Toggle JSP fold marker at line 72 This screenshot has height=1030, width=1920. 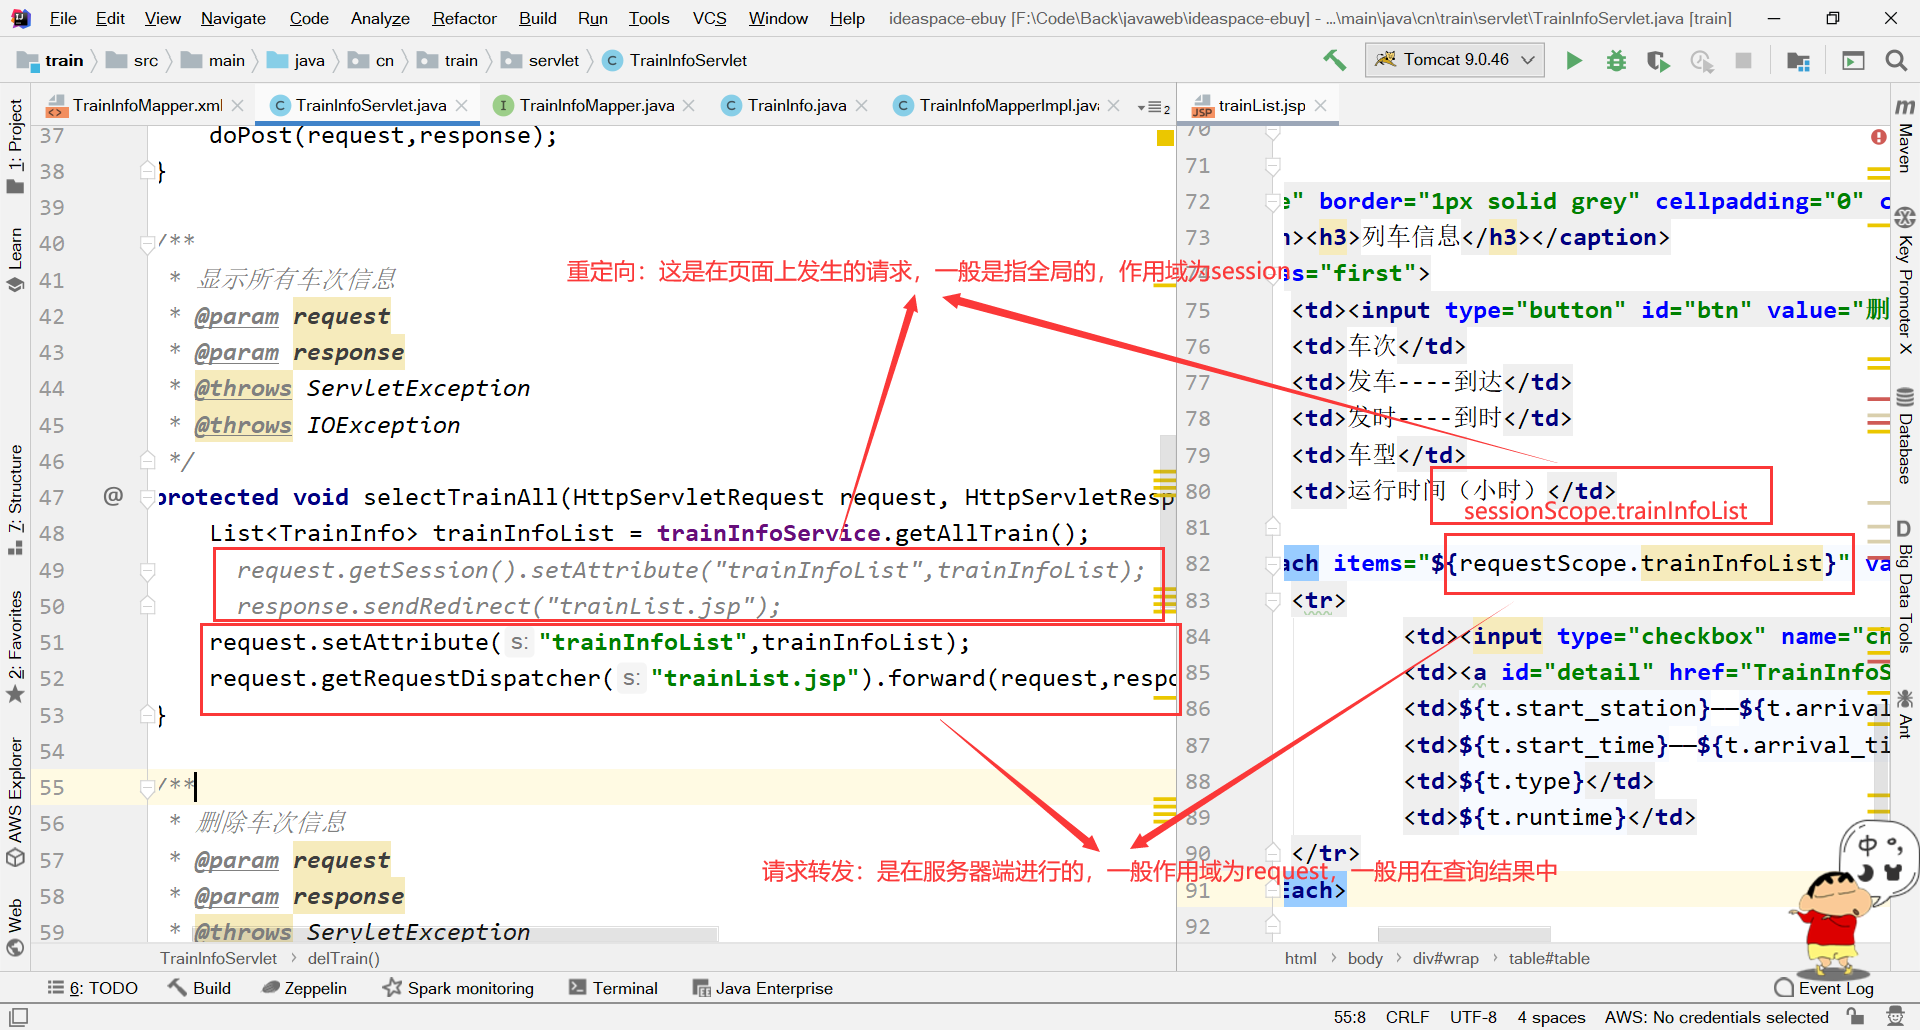point(1273,201)
